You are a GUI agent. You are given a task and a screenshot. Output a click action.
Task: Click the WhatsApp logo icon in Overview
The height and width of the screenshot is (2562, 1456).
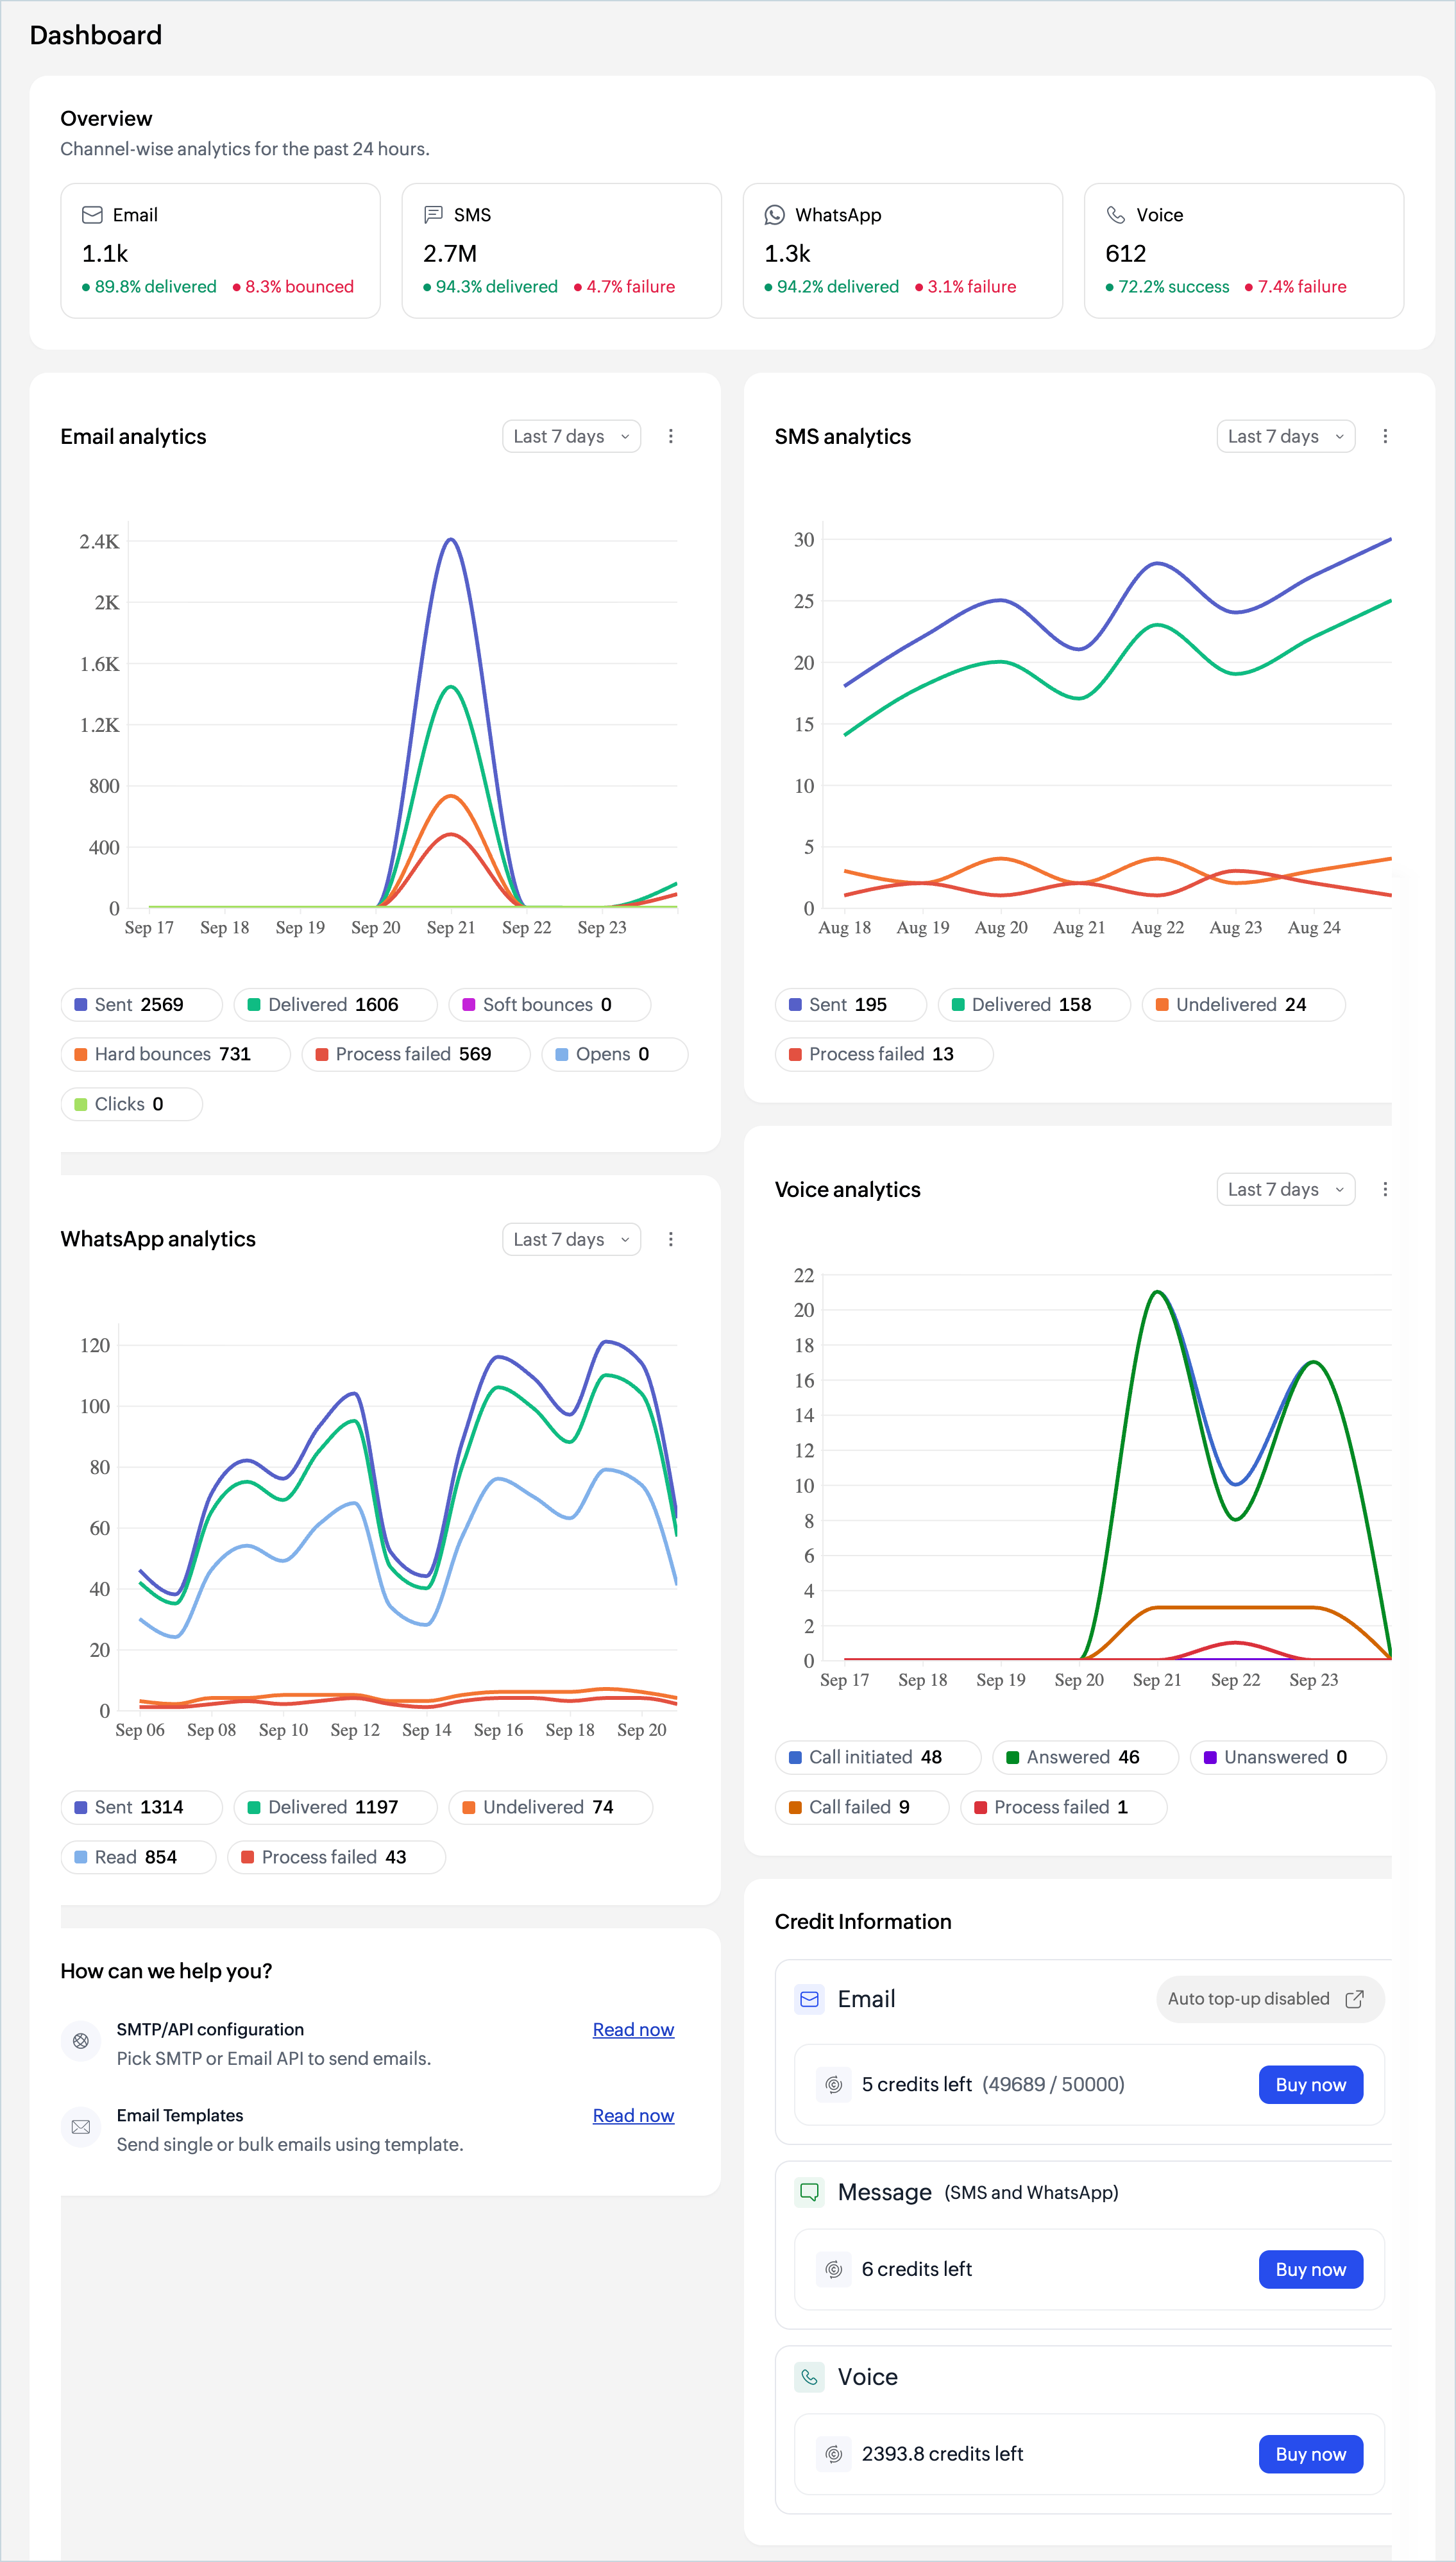[x=774, y=215]
